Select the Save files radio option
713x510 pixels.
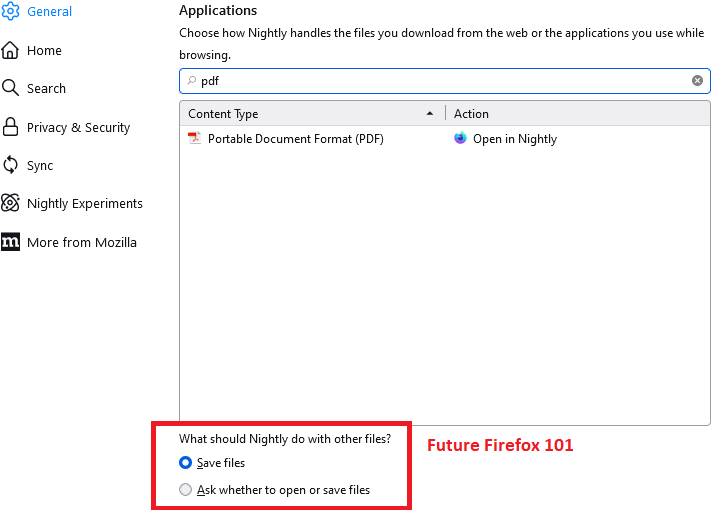coord(185,463)
